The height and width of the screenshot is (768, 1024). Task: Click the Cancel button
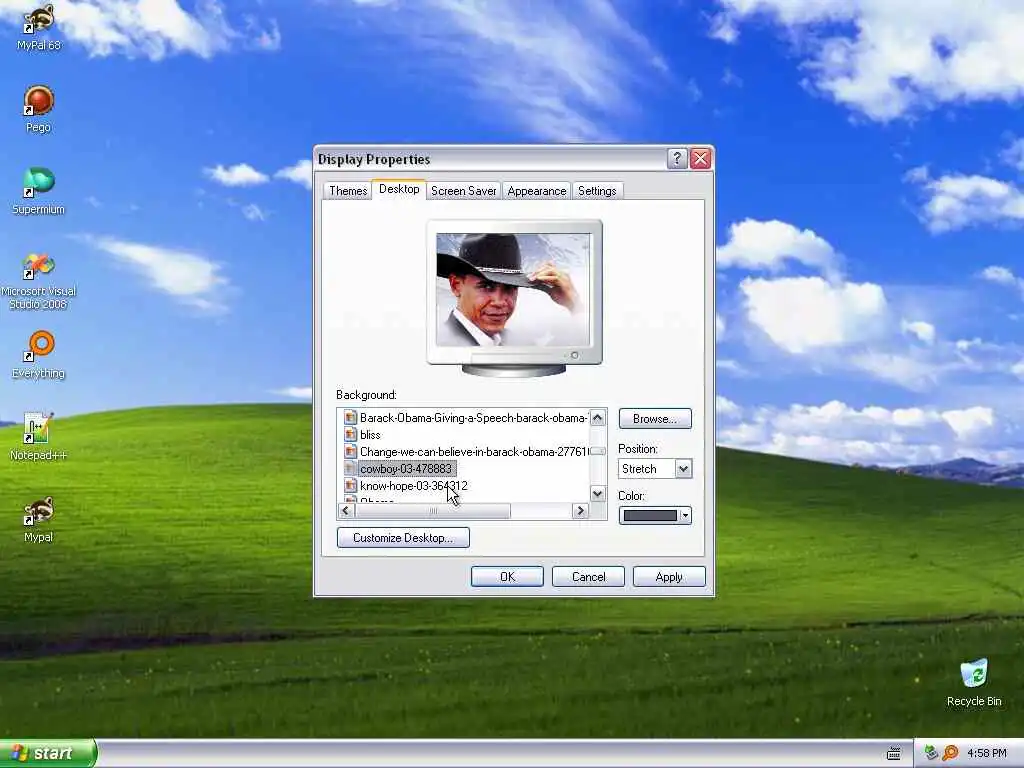588,577
